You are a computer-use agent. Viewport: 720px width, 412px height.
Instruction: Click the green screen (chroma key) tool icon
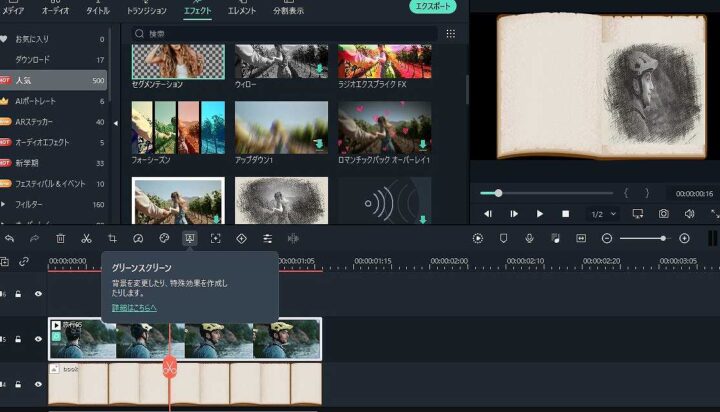(189, 238)
